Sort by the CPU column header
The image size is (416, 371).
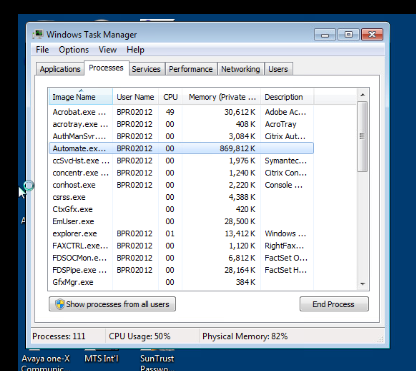tap(170, 97)
